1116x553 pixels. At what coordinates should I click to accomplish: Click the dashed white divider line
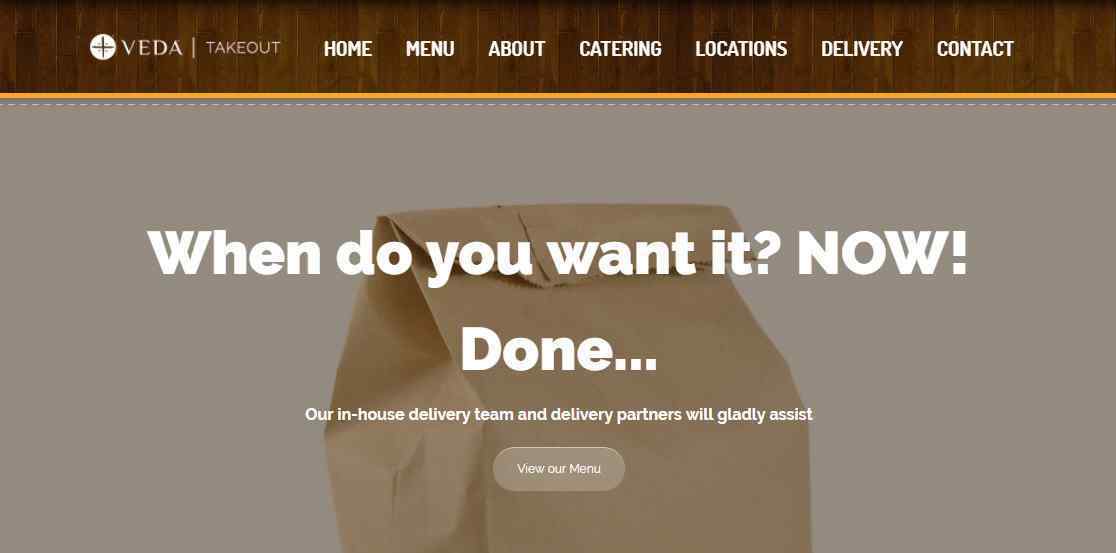(558, 105)
